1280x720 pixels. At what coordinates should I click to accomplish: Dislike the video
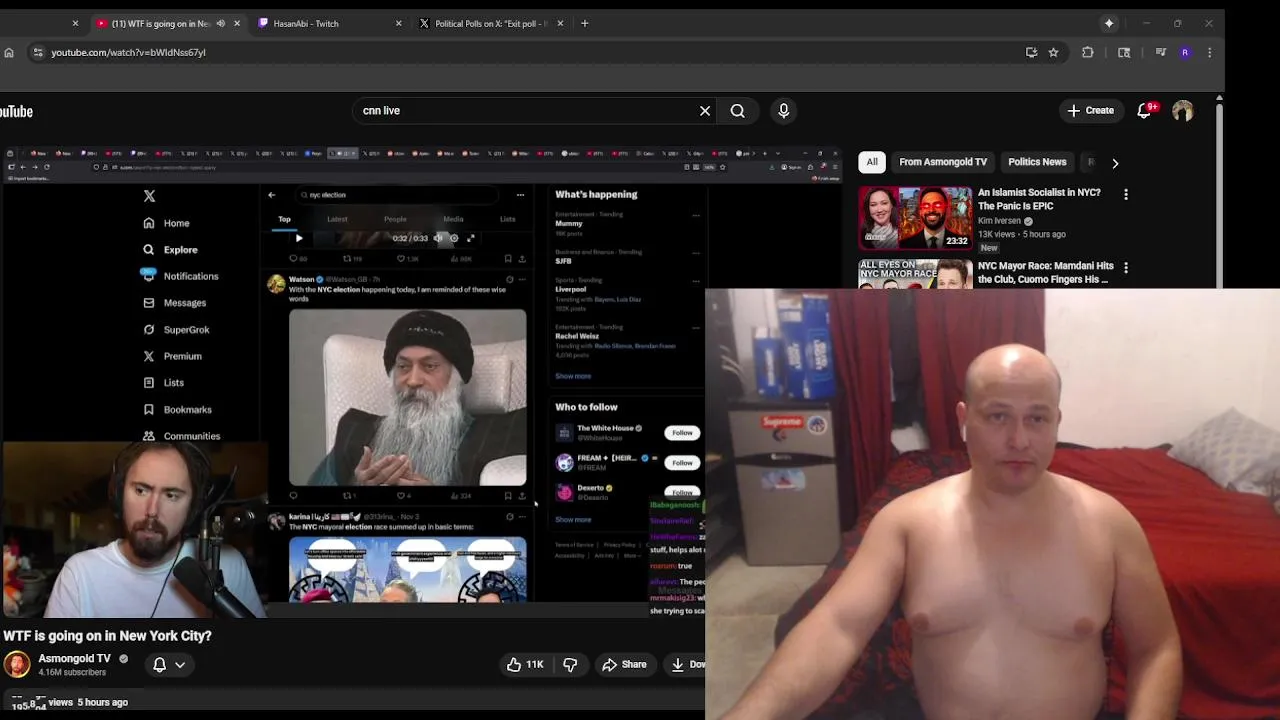(x=570, y=664)
